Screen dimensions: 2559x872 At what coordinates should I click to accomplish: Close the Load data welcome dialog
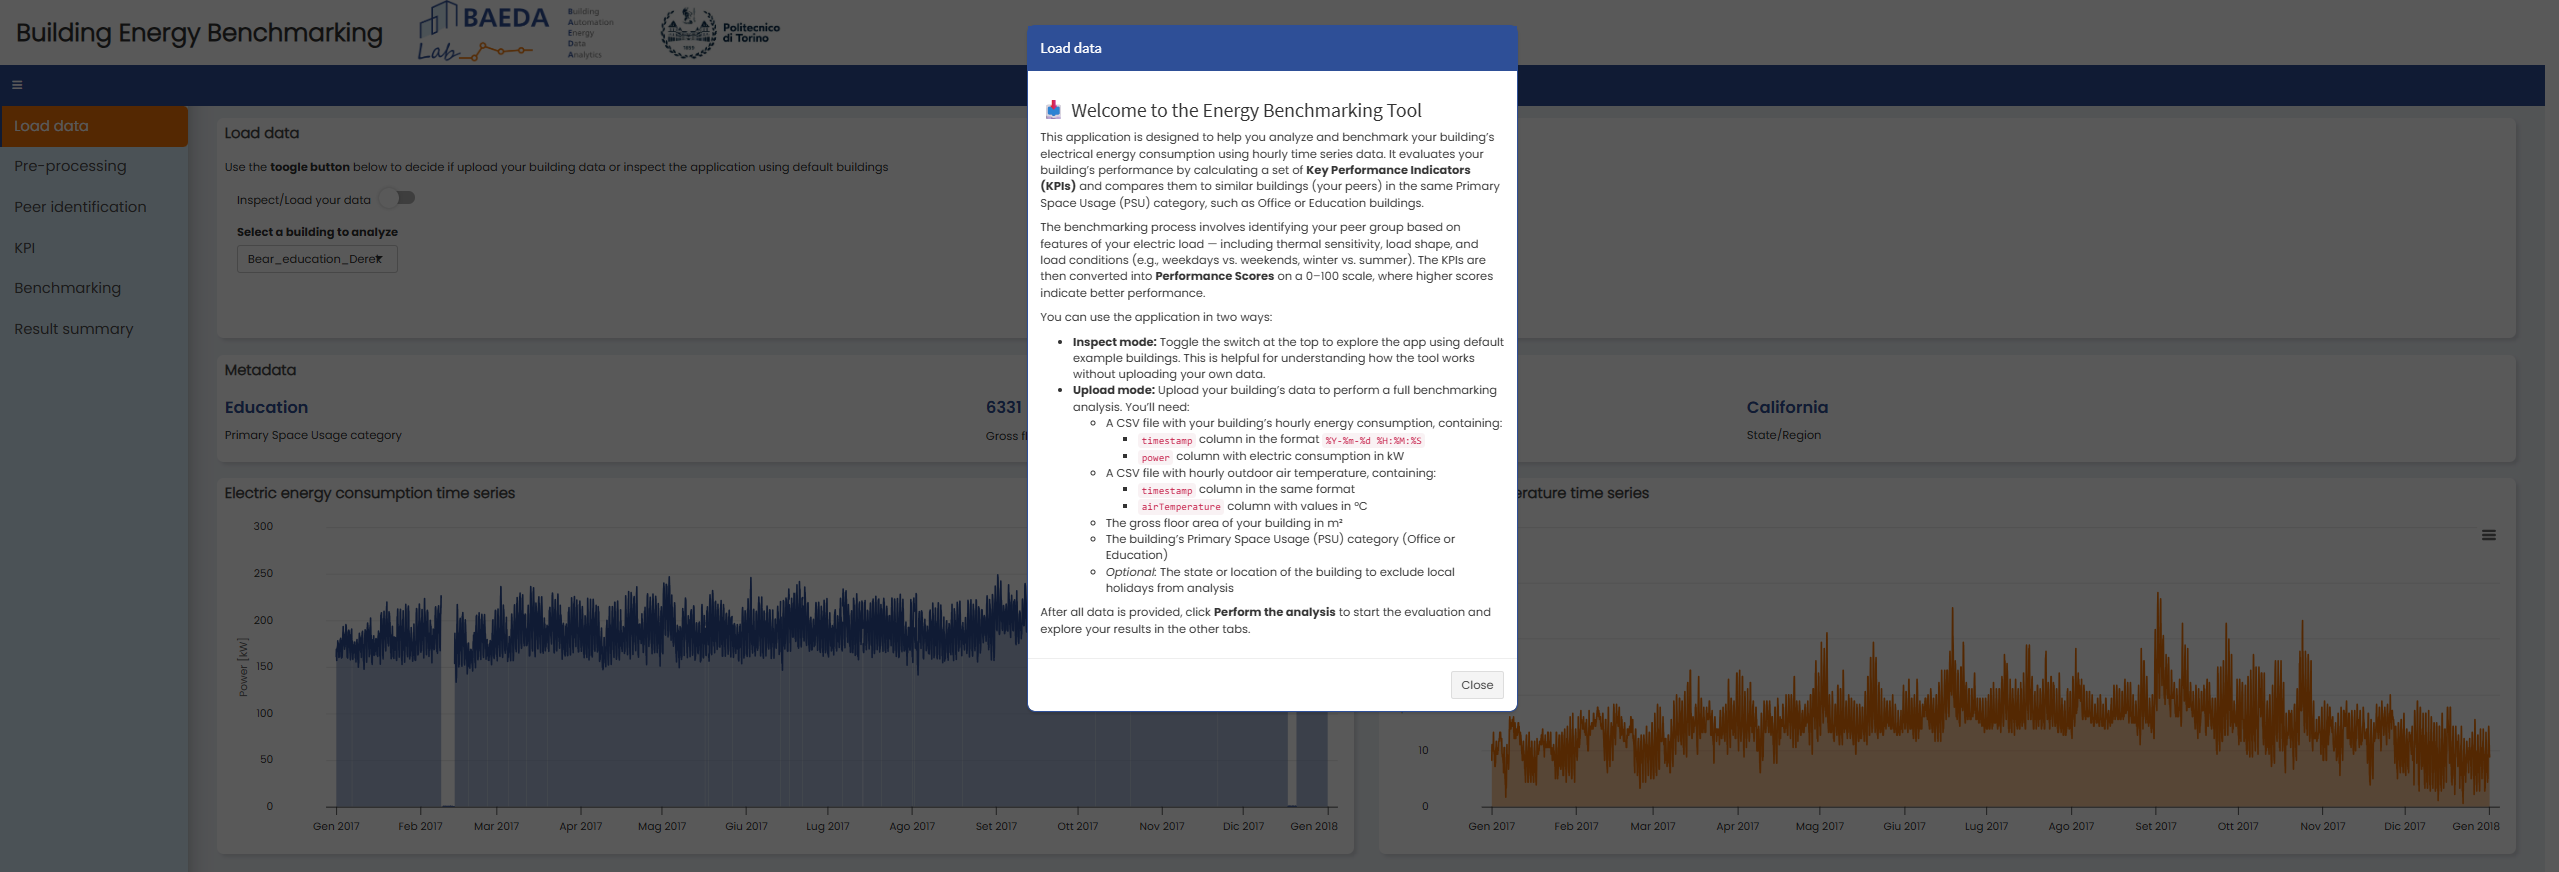coord(1476,685)
